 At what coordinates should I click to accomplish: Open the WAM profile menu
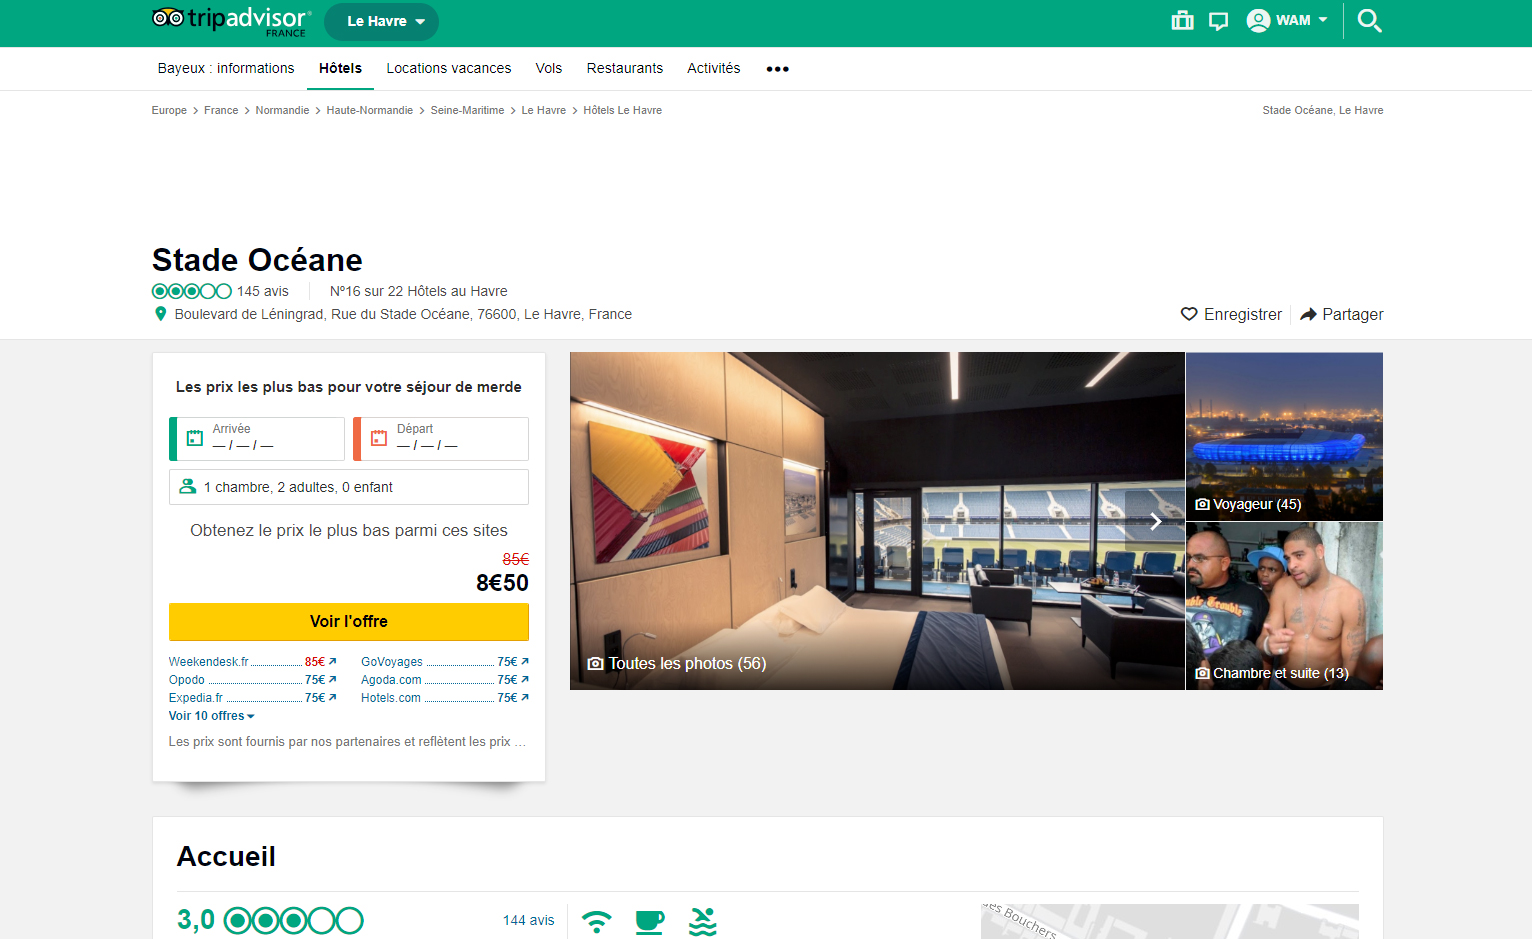point(1288,21)
